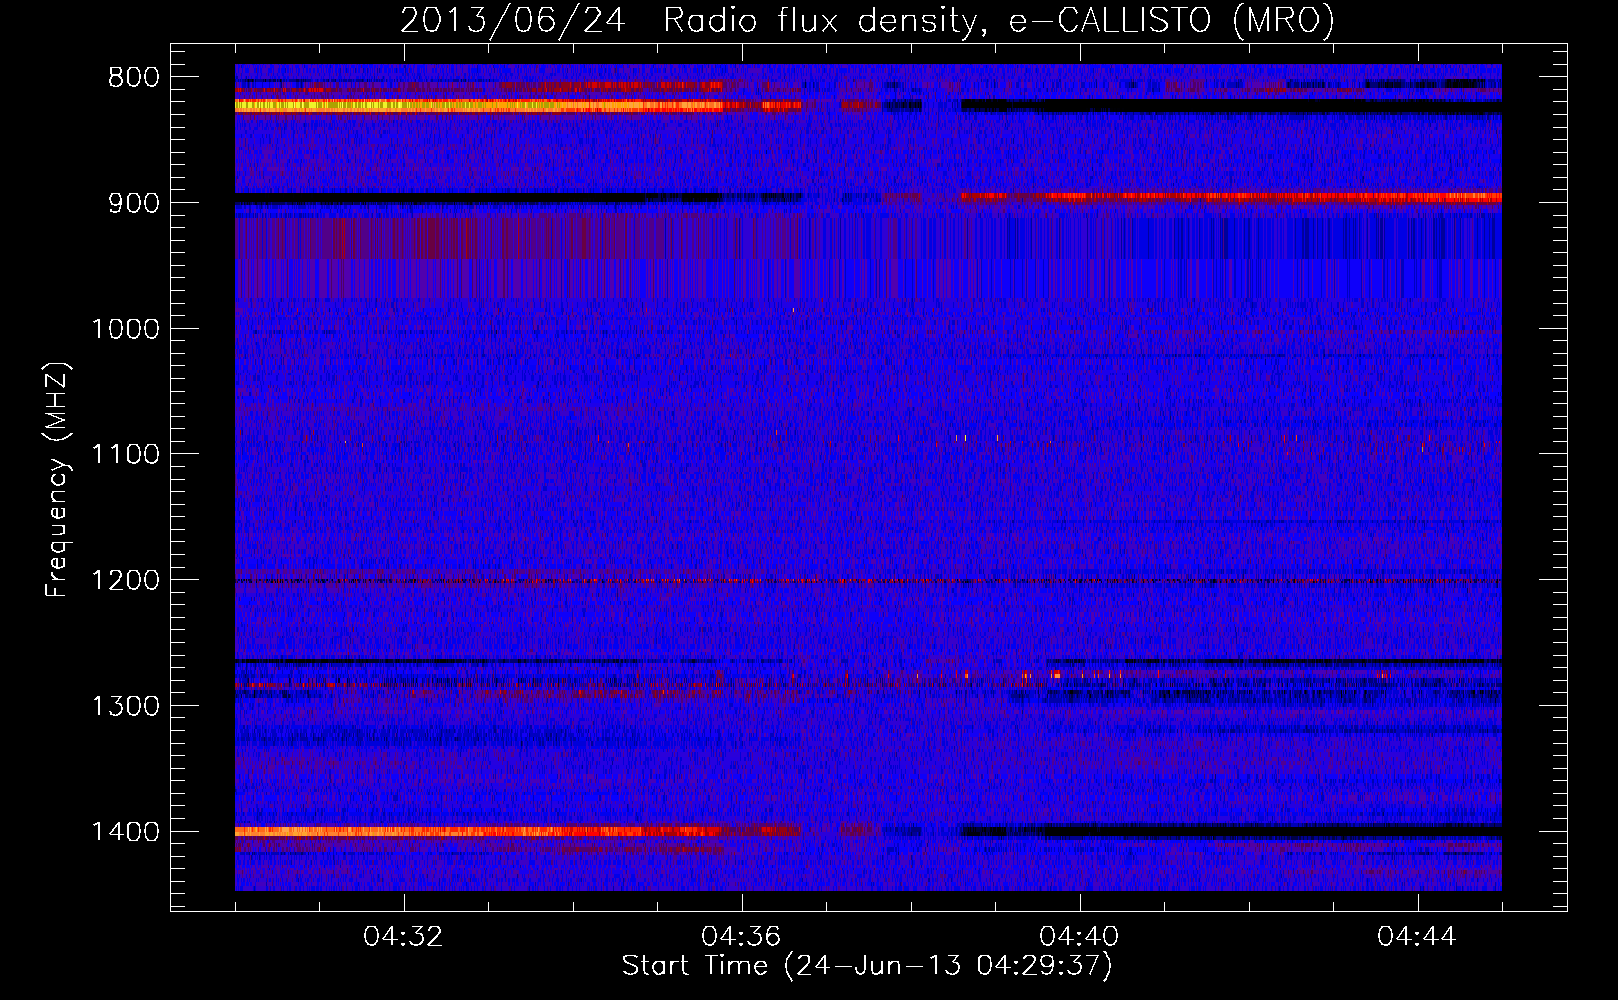The image size is (1618, 1000).
Task: Click the 800 frequency tick label
Action: (134, 77)
